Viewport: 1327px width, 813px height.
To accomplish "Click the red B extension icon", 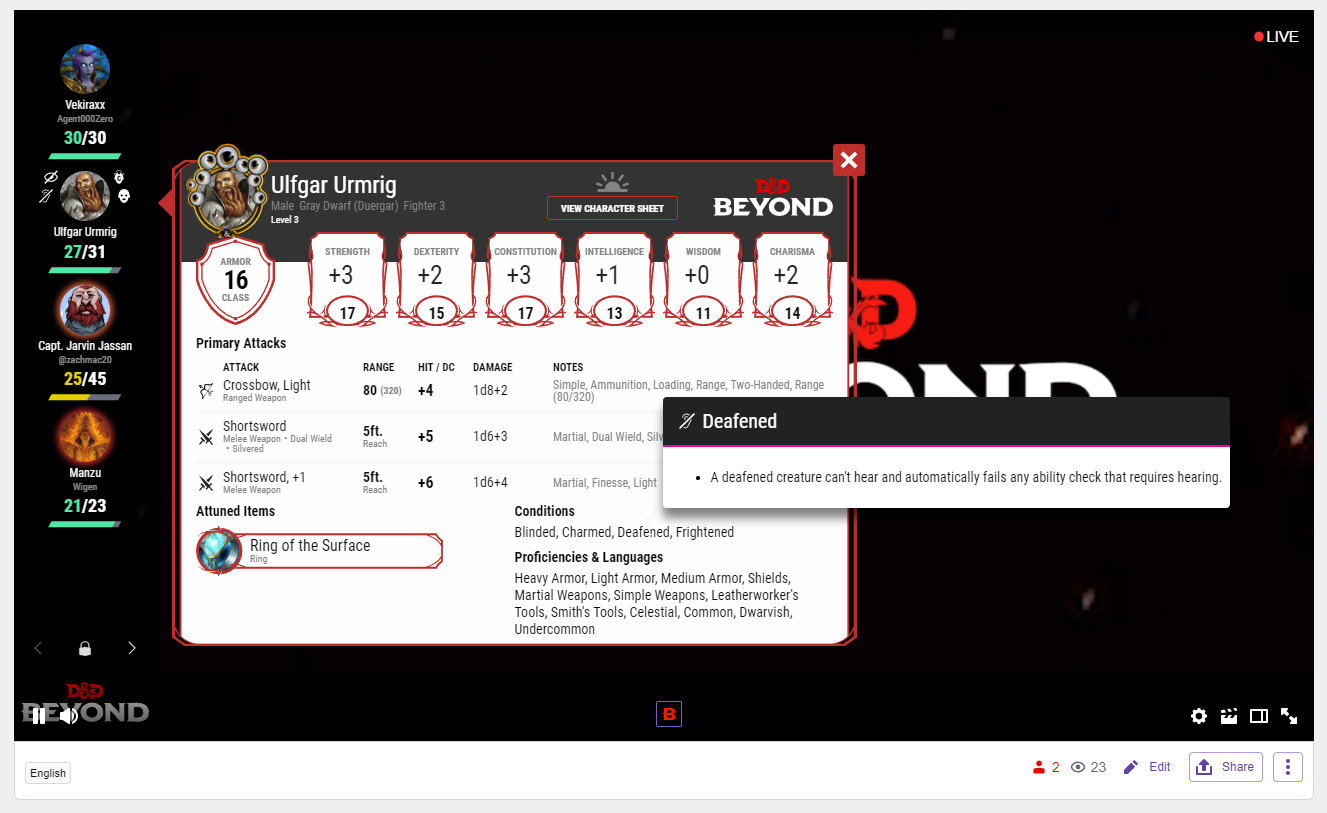I will [669, 714].
